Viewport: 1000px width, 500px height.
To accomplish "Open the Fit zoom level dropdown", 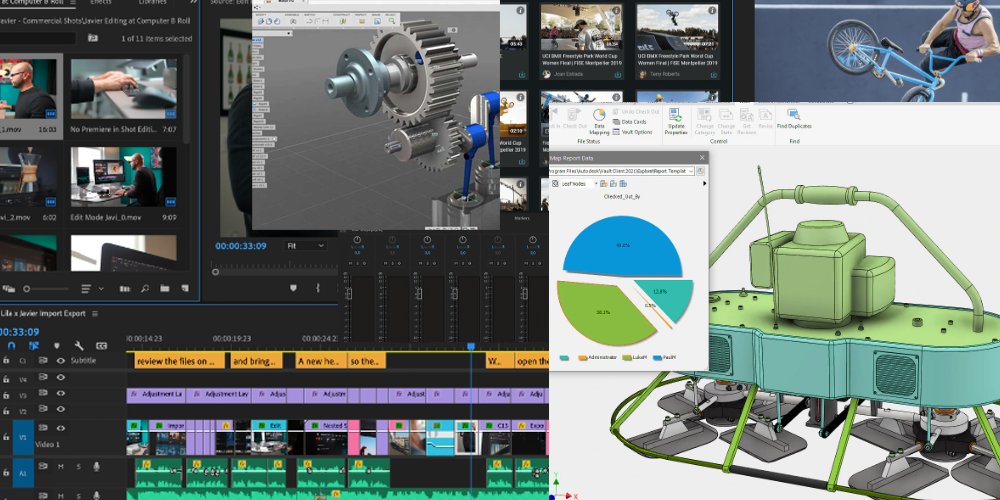I will click(x=305, y=246).
